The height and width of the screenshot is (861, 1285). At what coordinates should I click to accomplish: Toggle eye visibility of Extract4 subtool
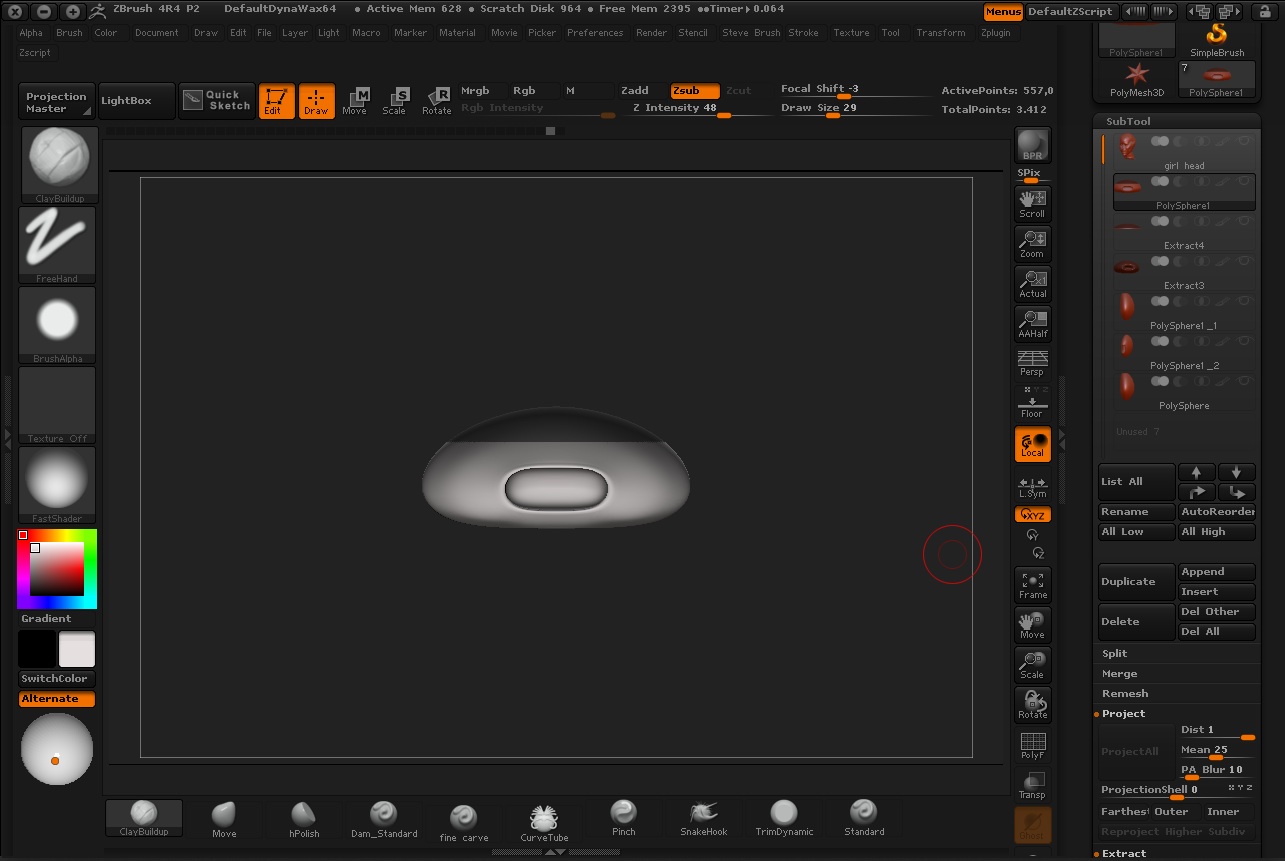coord(1245,221)
